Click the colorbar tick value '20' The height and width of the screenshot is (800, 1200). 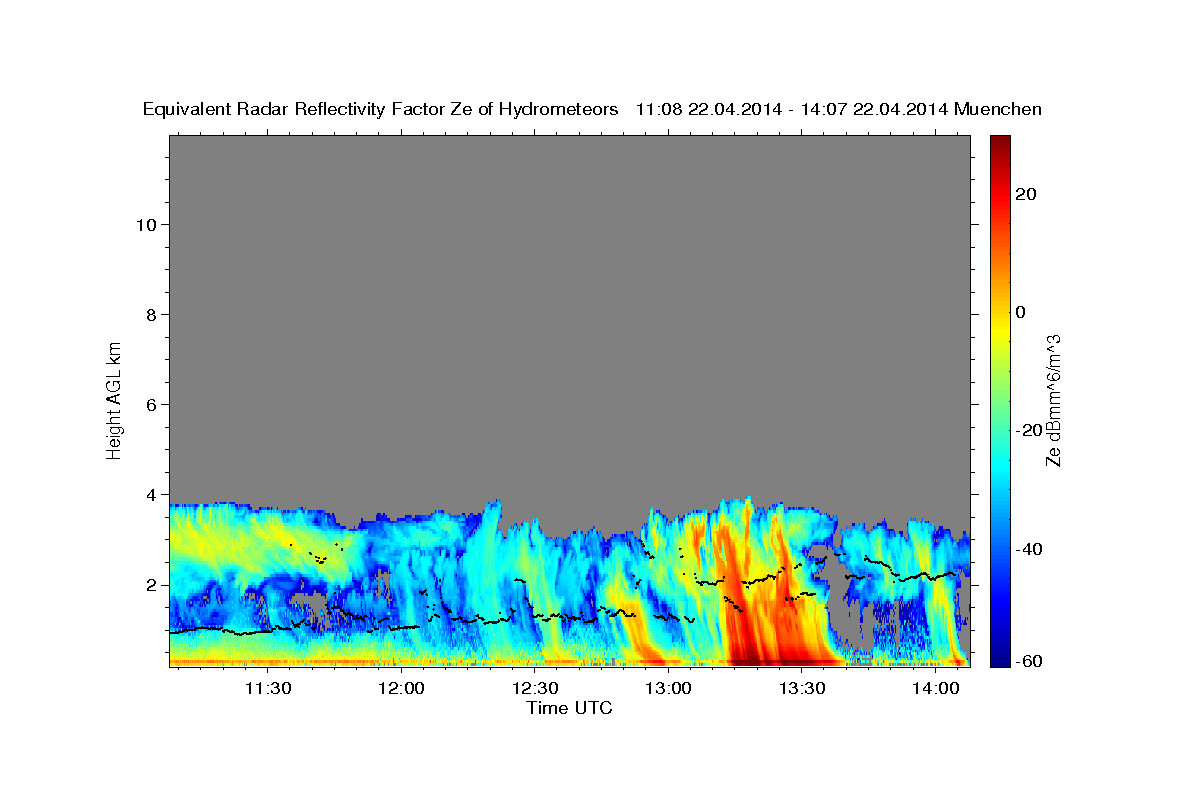pyautogui.click(x=1026, y=194)
